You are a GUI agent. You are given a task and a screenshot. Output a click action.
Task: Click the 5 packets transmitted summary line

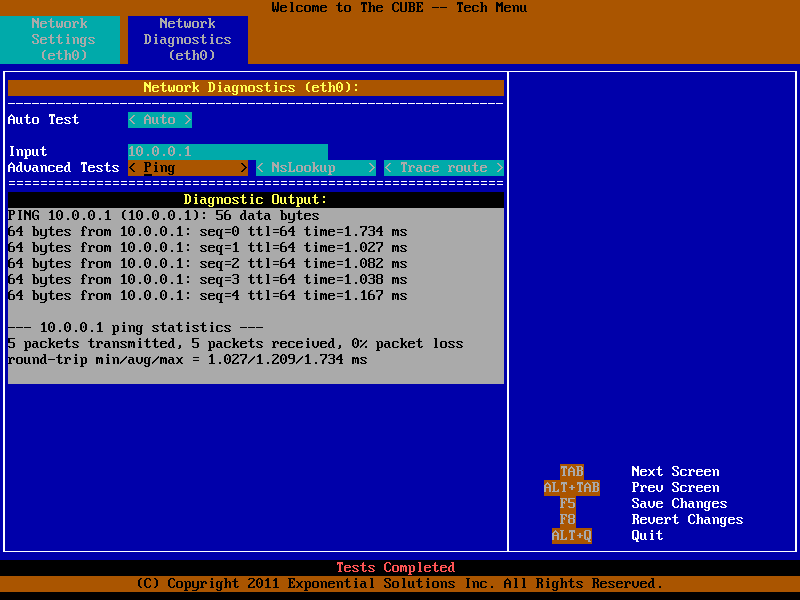coord(236,343)
